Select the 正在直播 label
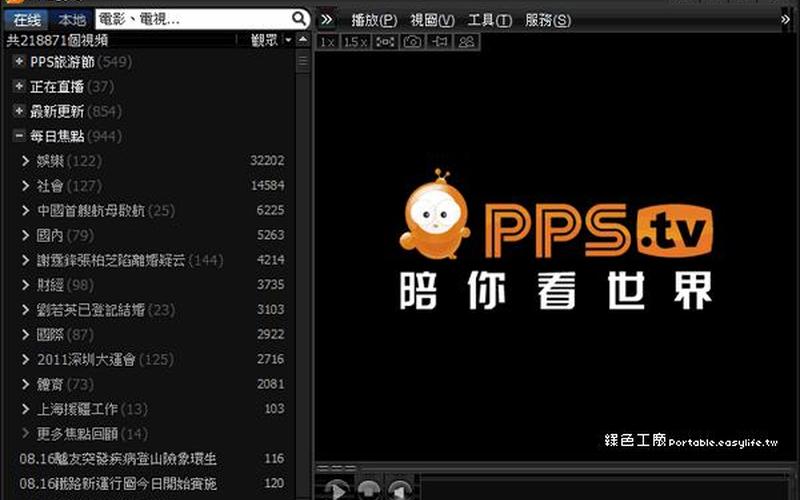This screenshot has width=800, height=500. tap(57, 87)
